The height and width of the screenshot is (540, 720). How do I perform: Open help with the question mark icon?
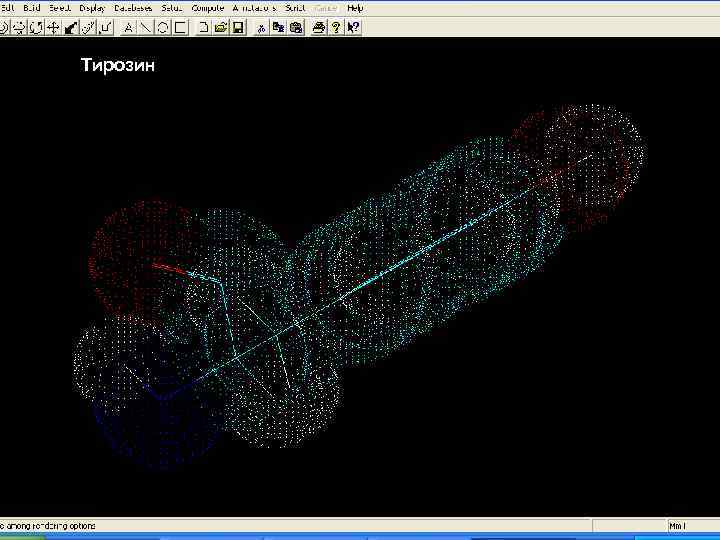coord(336,28)
